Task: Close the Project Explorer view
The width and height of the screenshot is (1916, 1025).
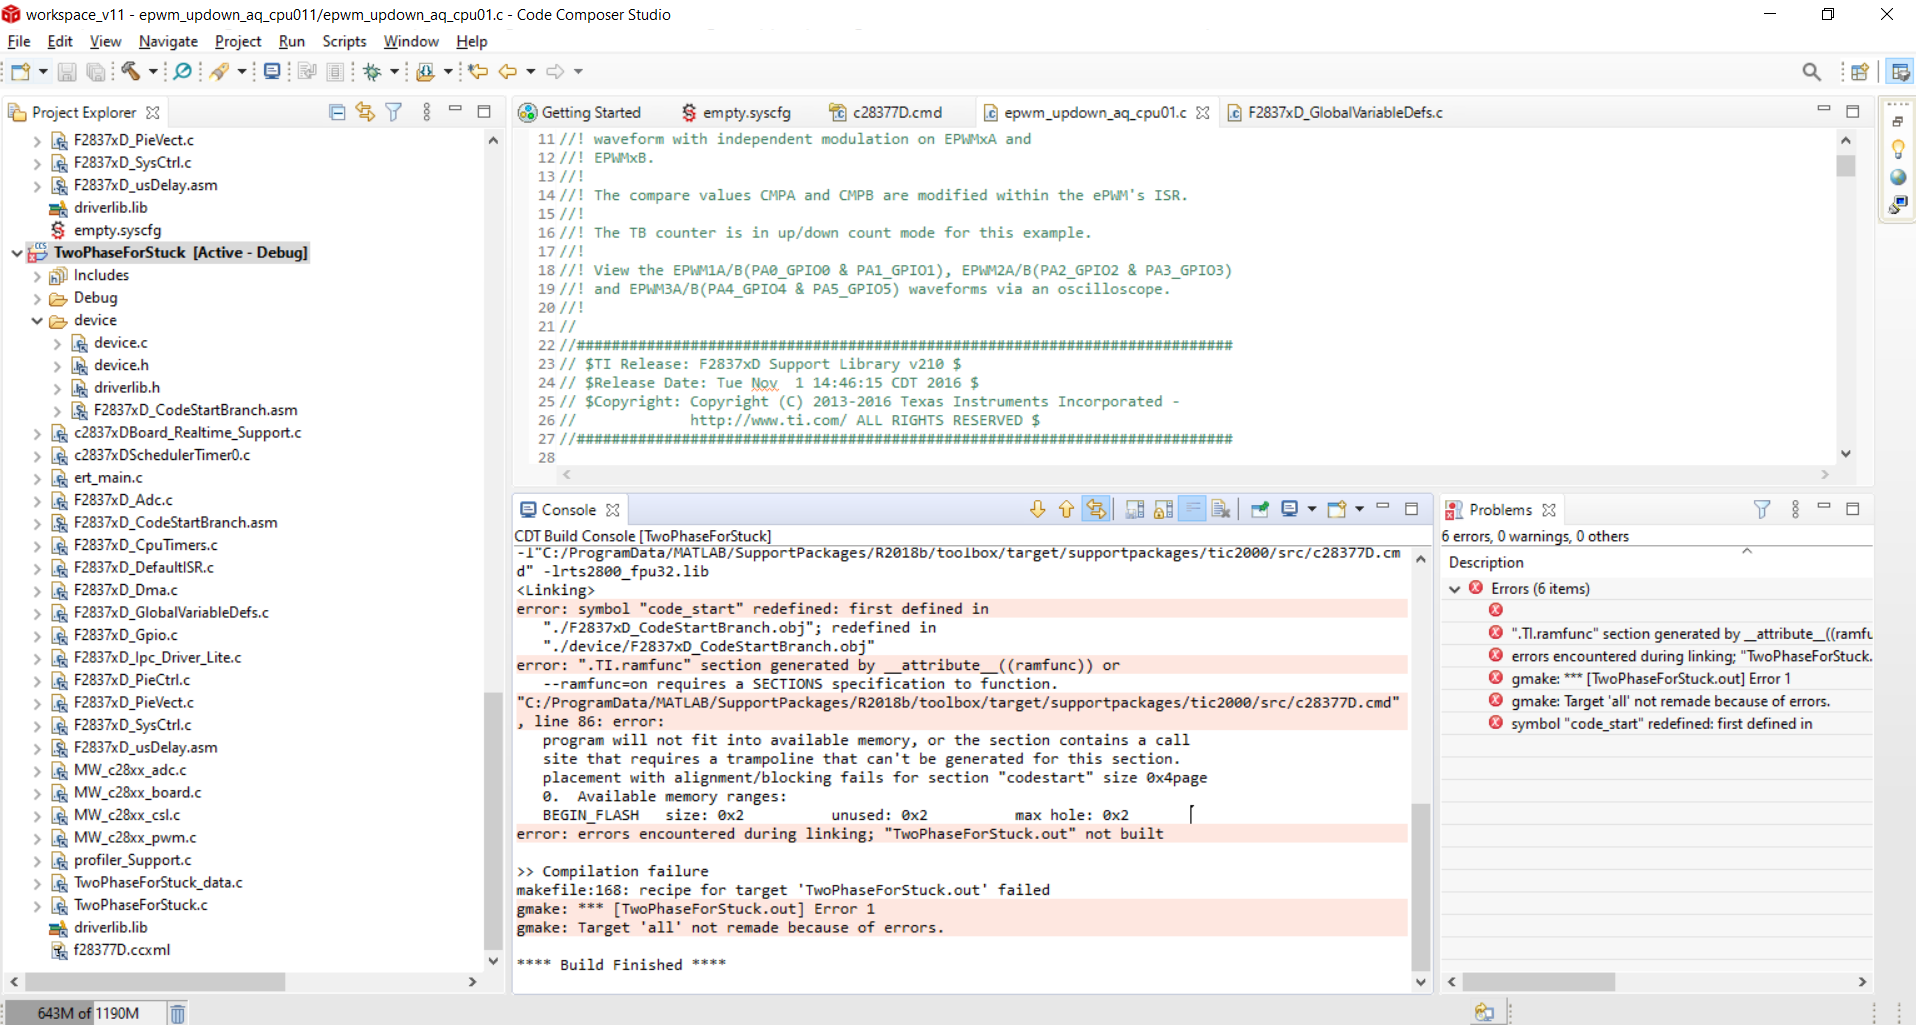Action: coord(152,112)
